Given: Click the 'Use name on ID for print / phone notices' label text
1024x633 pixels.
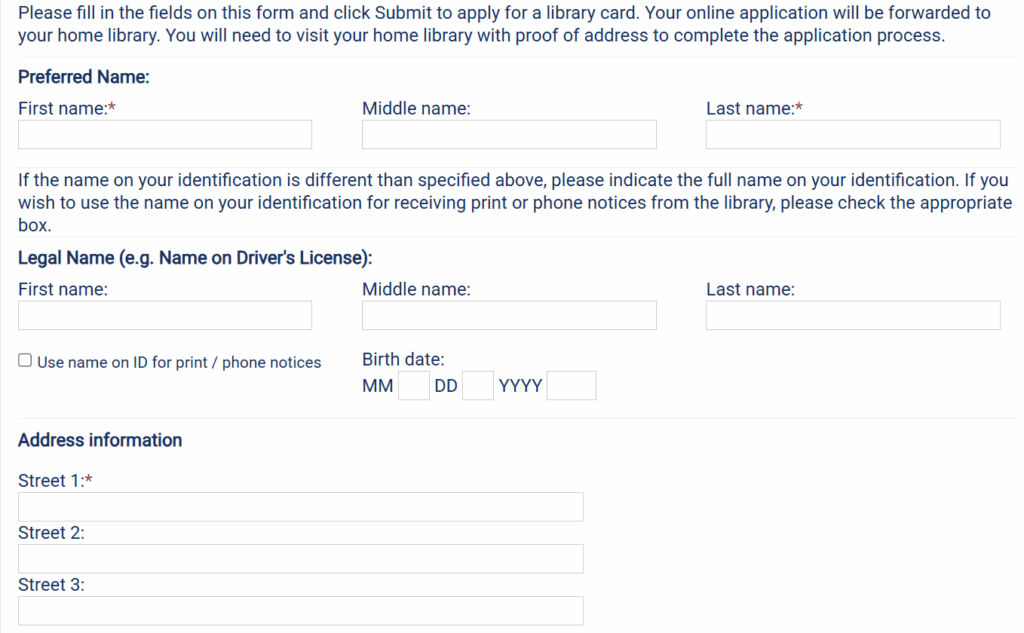Looking at the screenshot, I should pos(179,362).
